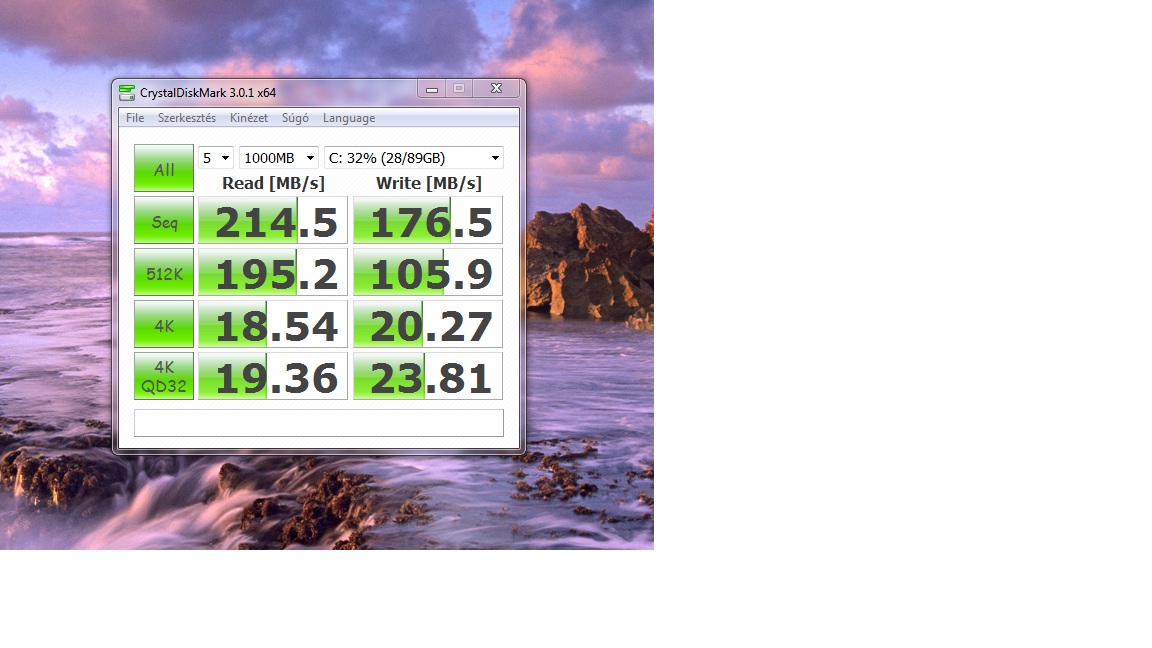This screenshot has width=1152, height=648.
Task: Run all benchmarks with the All button
Action: [x=164, y=168]
